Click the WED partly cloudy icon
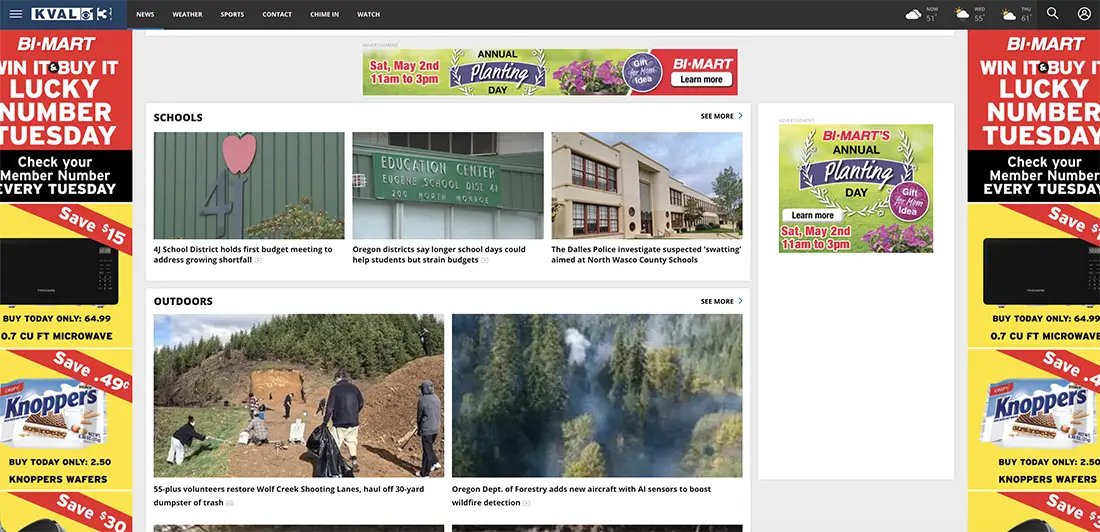This screenshot has height=532, width=1100. [961, 14]
